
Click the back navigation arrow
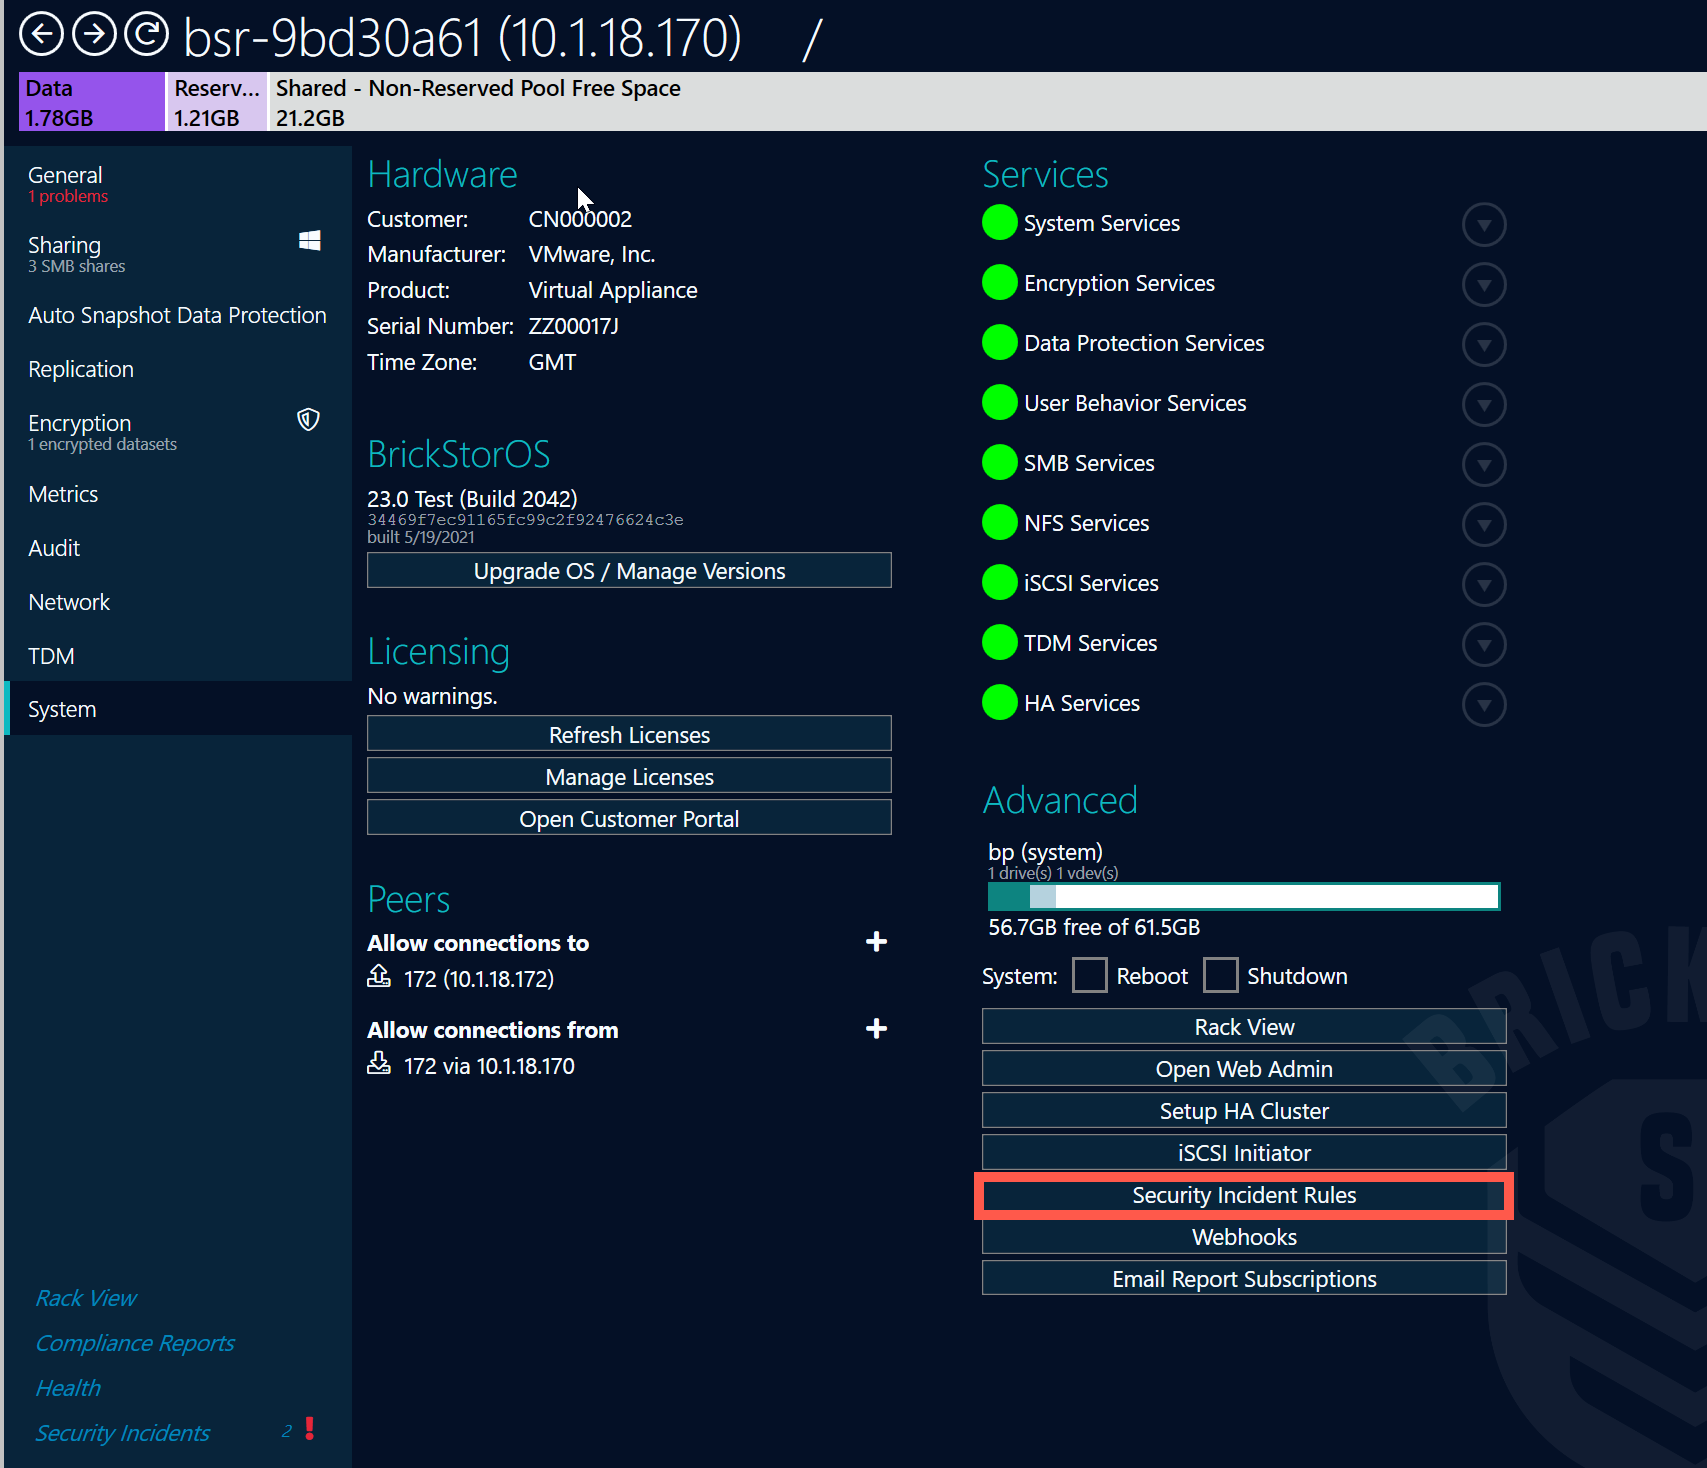(42, 33)
